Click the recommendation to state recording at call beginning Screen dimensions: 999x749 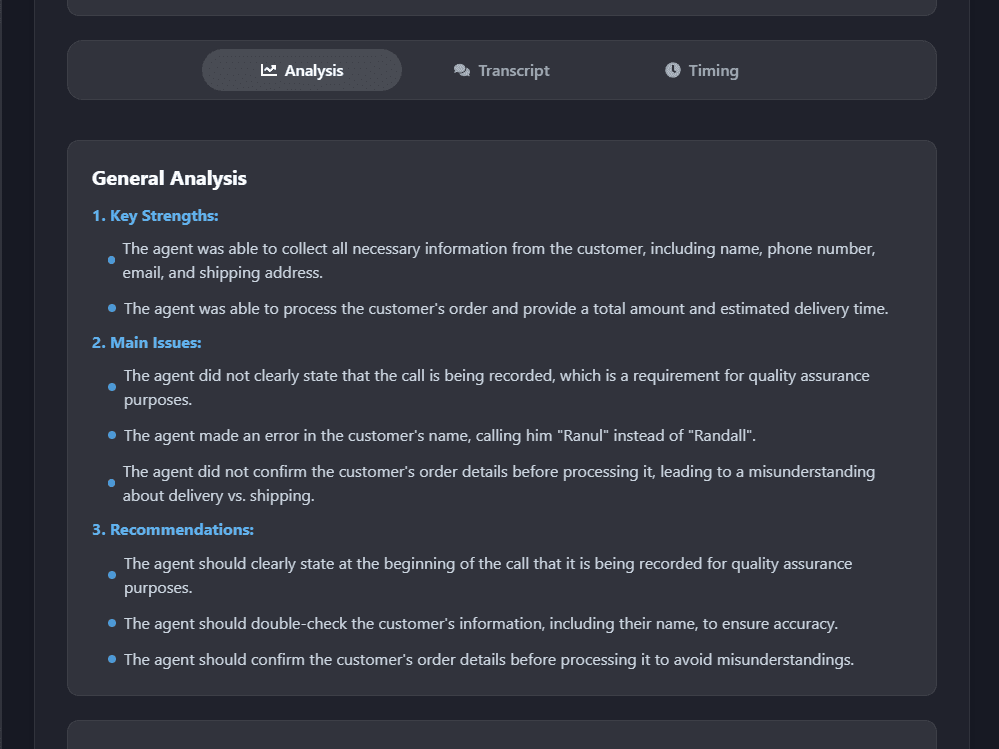[488, 576]
